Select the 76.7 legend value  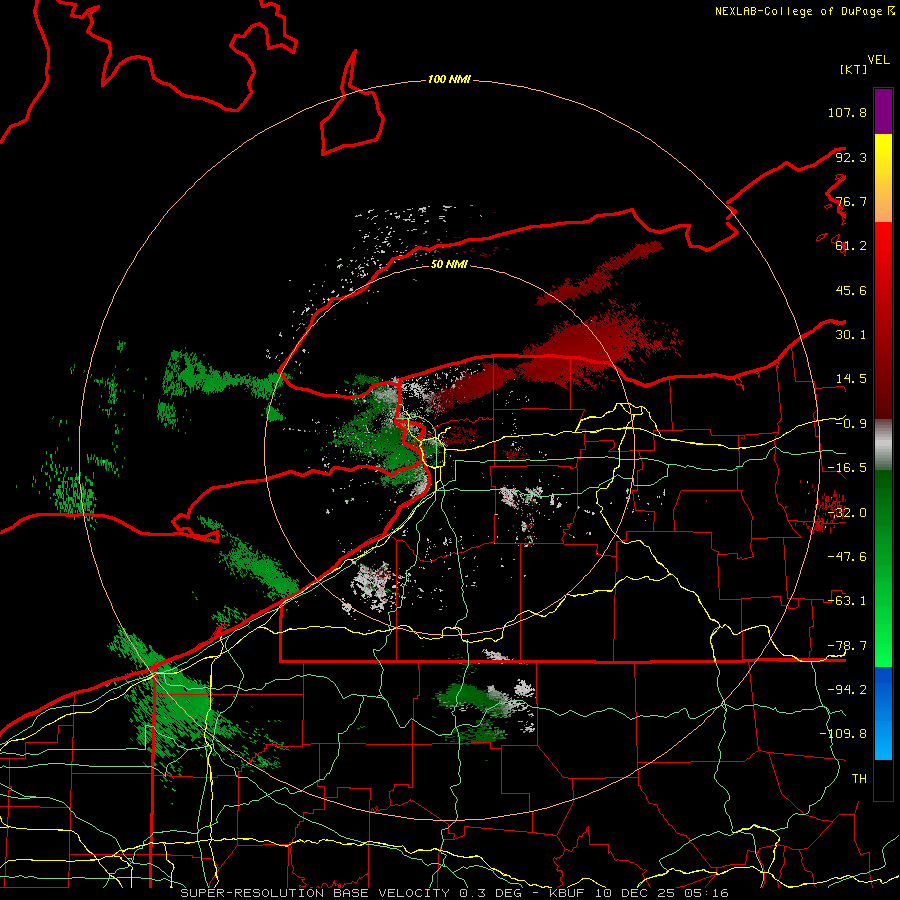coord(851,201)
